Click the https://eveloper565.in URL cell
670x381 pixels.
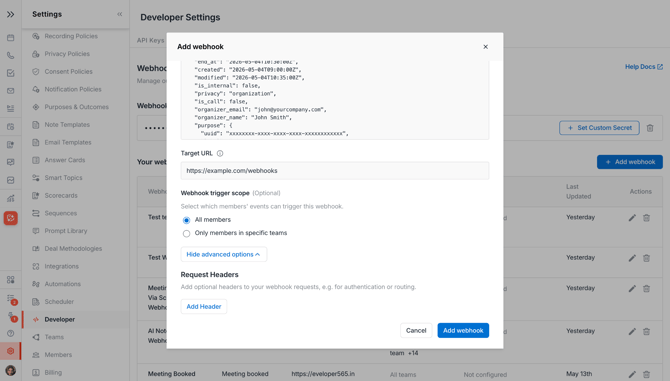pyautogui.click(x=323, y=374)
